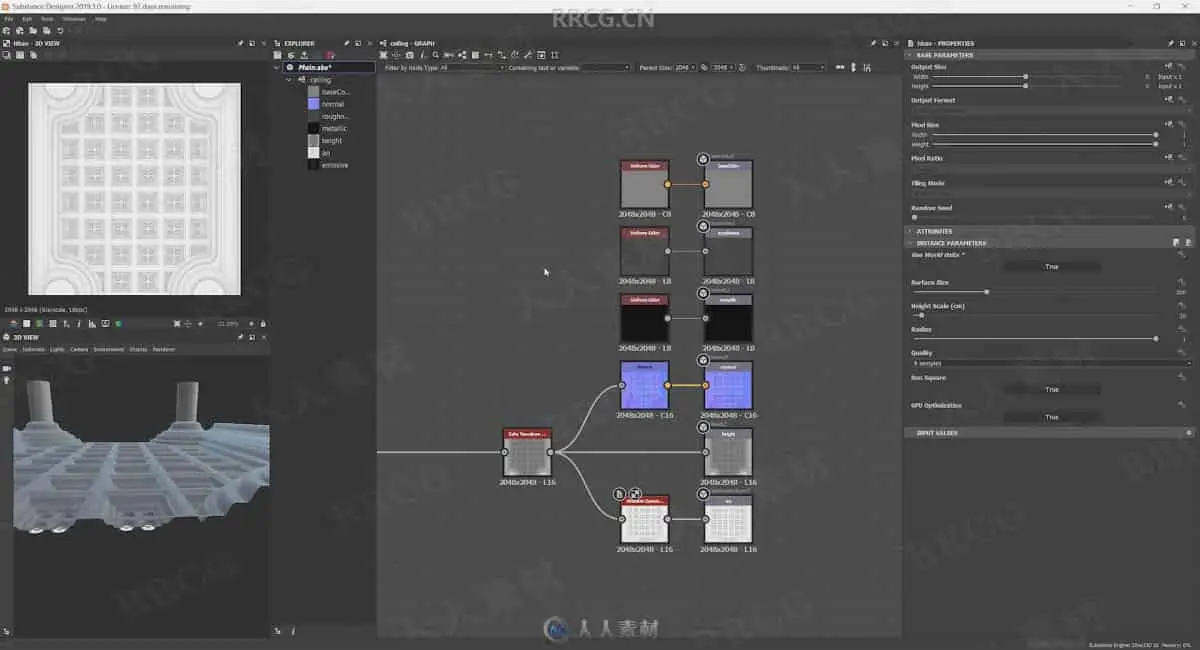Open the File menu
1200x650 pixels.
(8, 19)
